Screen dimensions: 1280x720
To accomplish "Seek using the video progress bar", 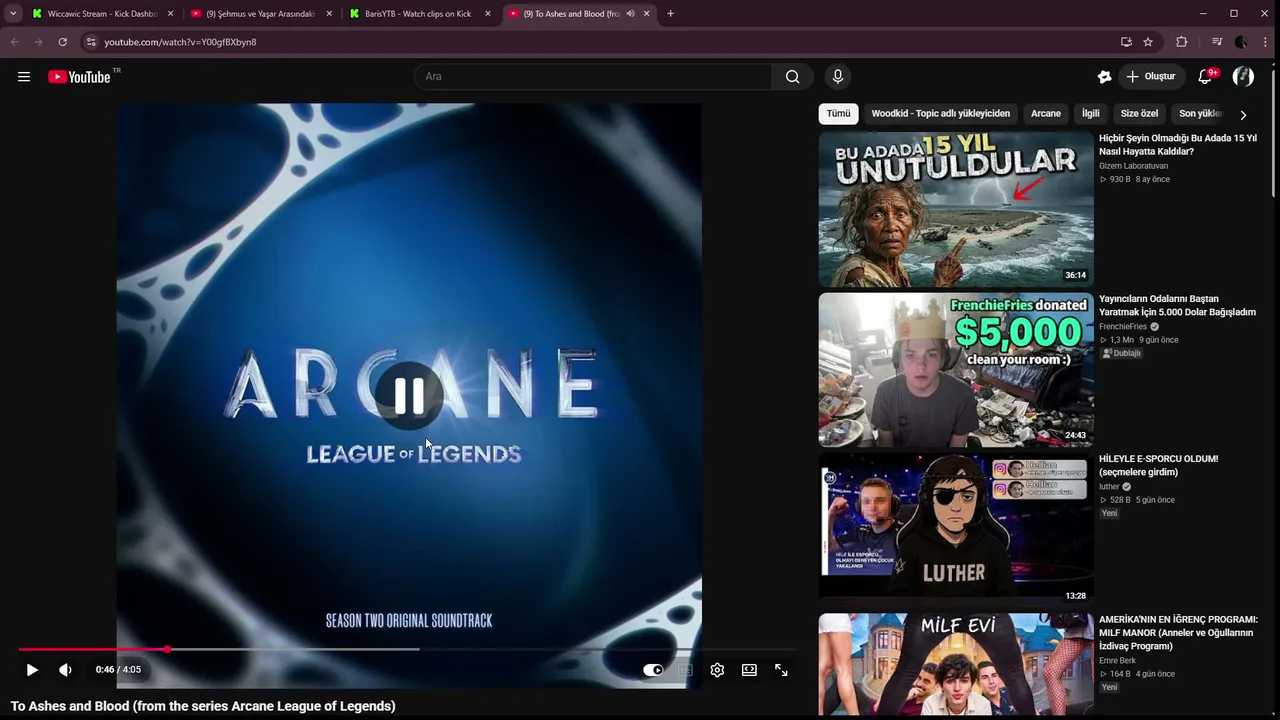I will point(409,650).
